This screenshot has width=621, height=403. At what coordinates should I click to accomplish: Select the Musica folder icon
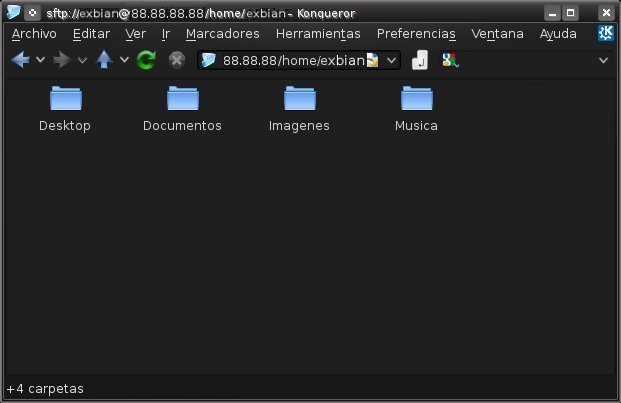pos(417,98)
